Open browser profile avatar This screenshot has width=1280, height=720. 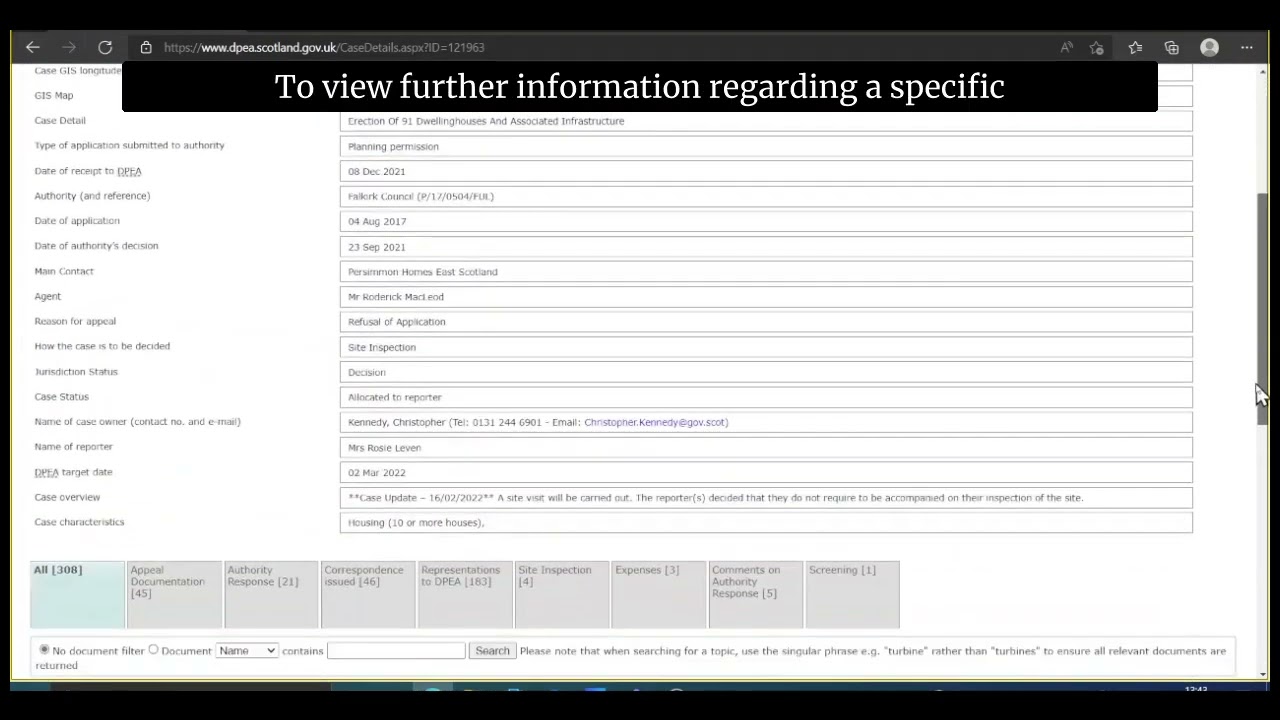point(1210,47)
